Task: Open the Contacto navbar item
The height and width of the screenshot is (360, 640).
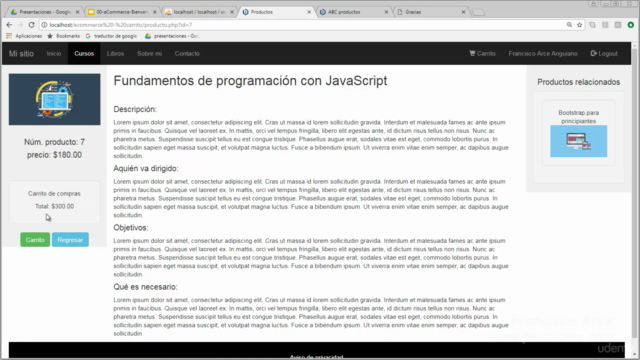Action: tap(187, 53)
